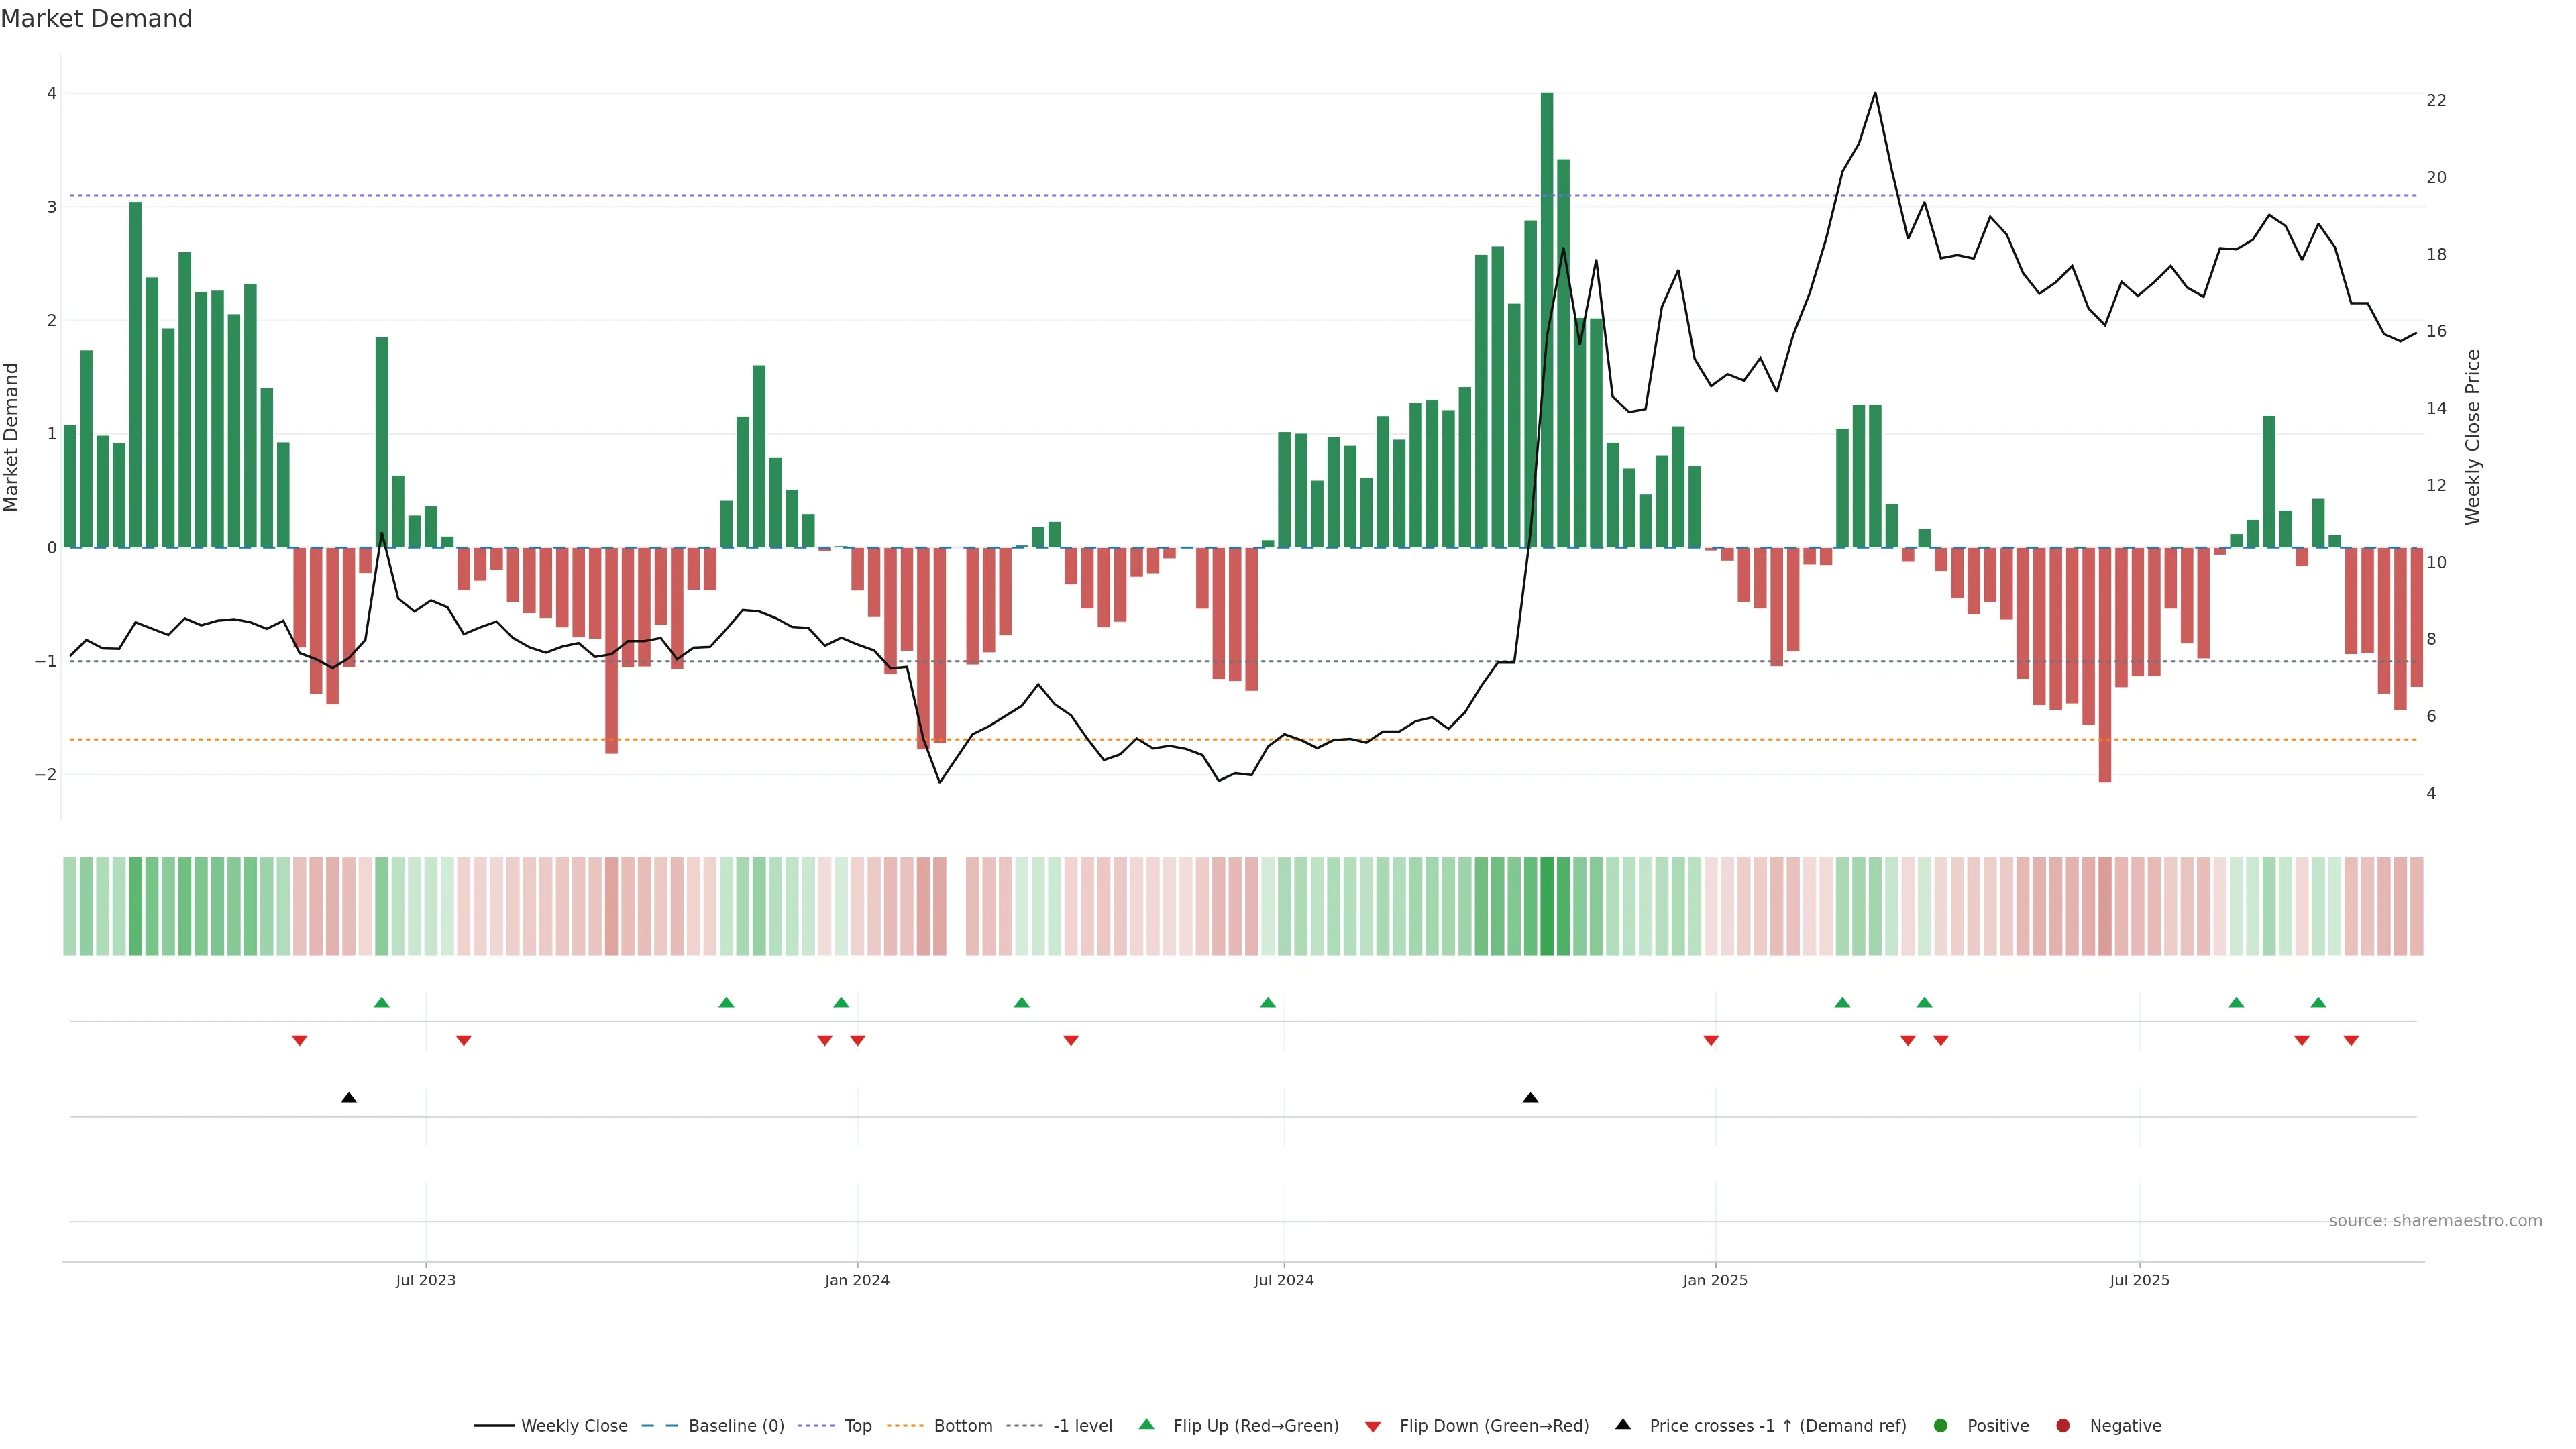This screenshot has height=1449, width=2576.
Task: Toggle the -1 level legend entry
Action: (x=1082, y=1425)
